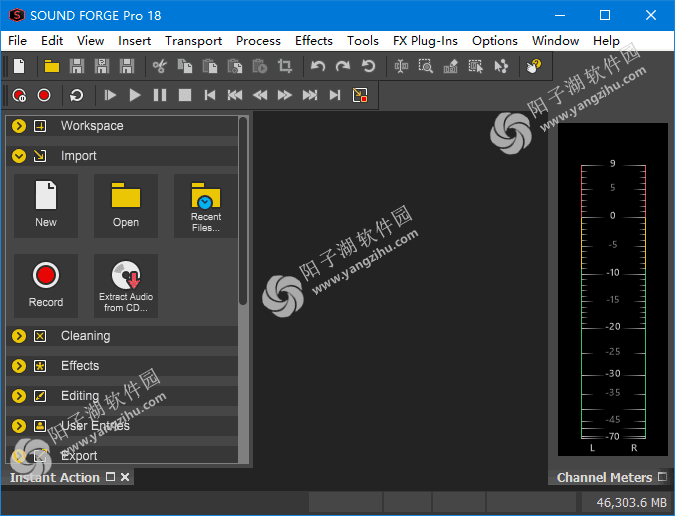Image resolution: width=675 pixels, height=516 pixels.
Task: Start recording with the red Record transport button
Action: [44, 95]
